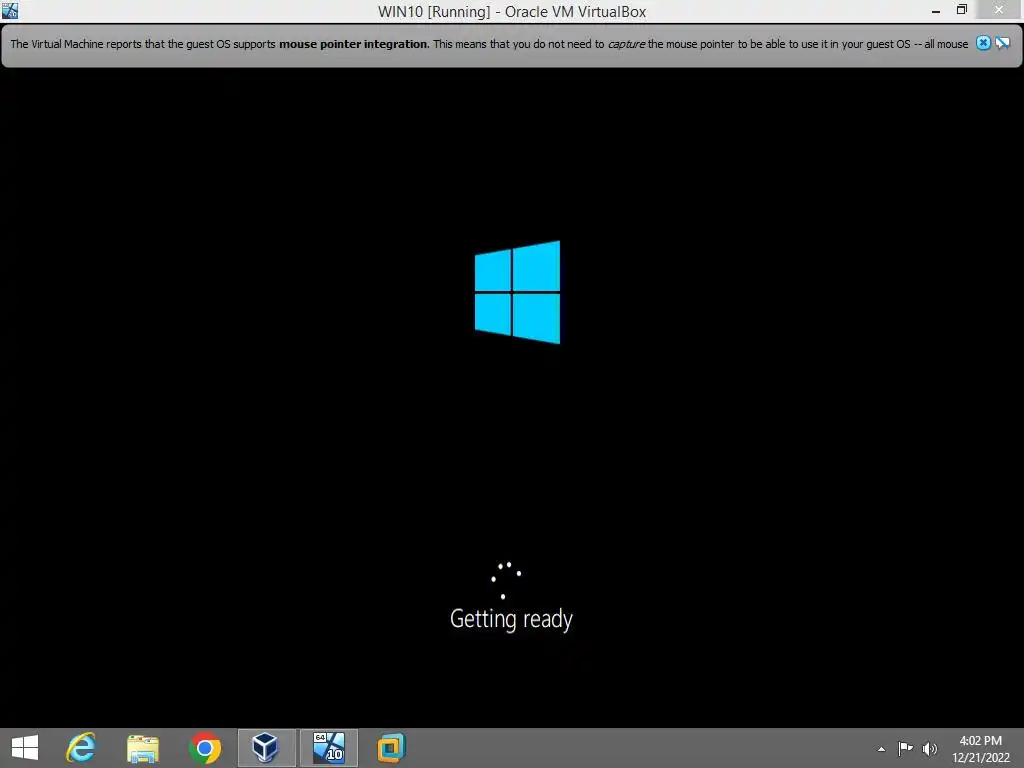1024x768 pixels.
Task: Open Action Center flag icon
Action: 905,748
